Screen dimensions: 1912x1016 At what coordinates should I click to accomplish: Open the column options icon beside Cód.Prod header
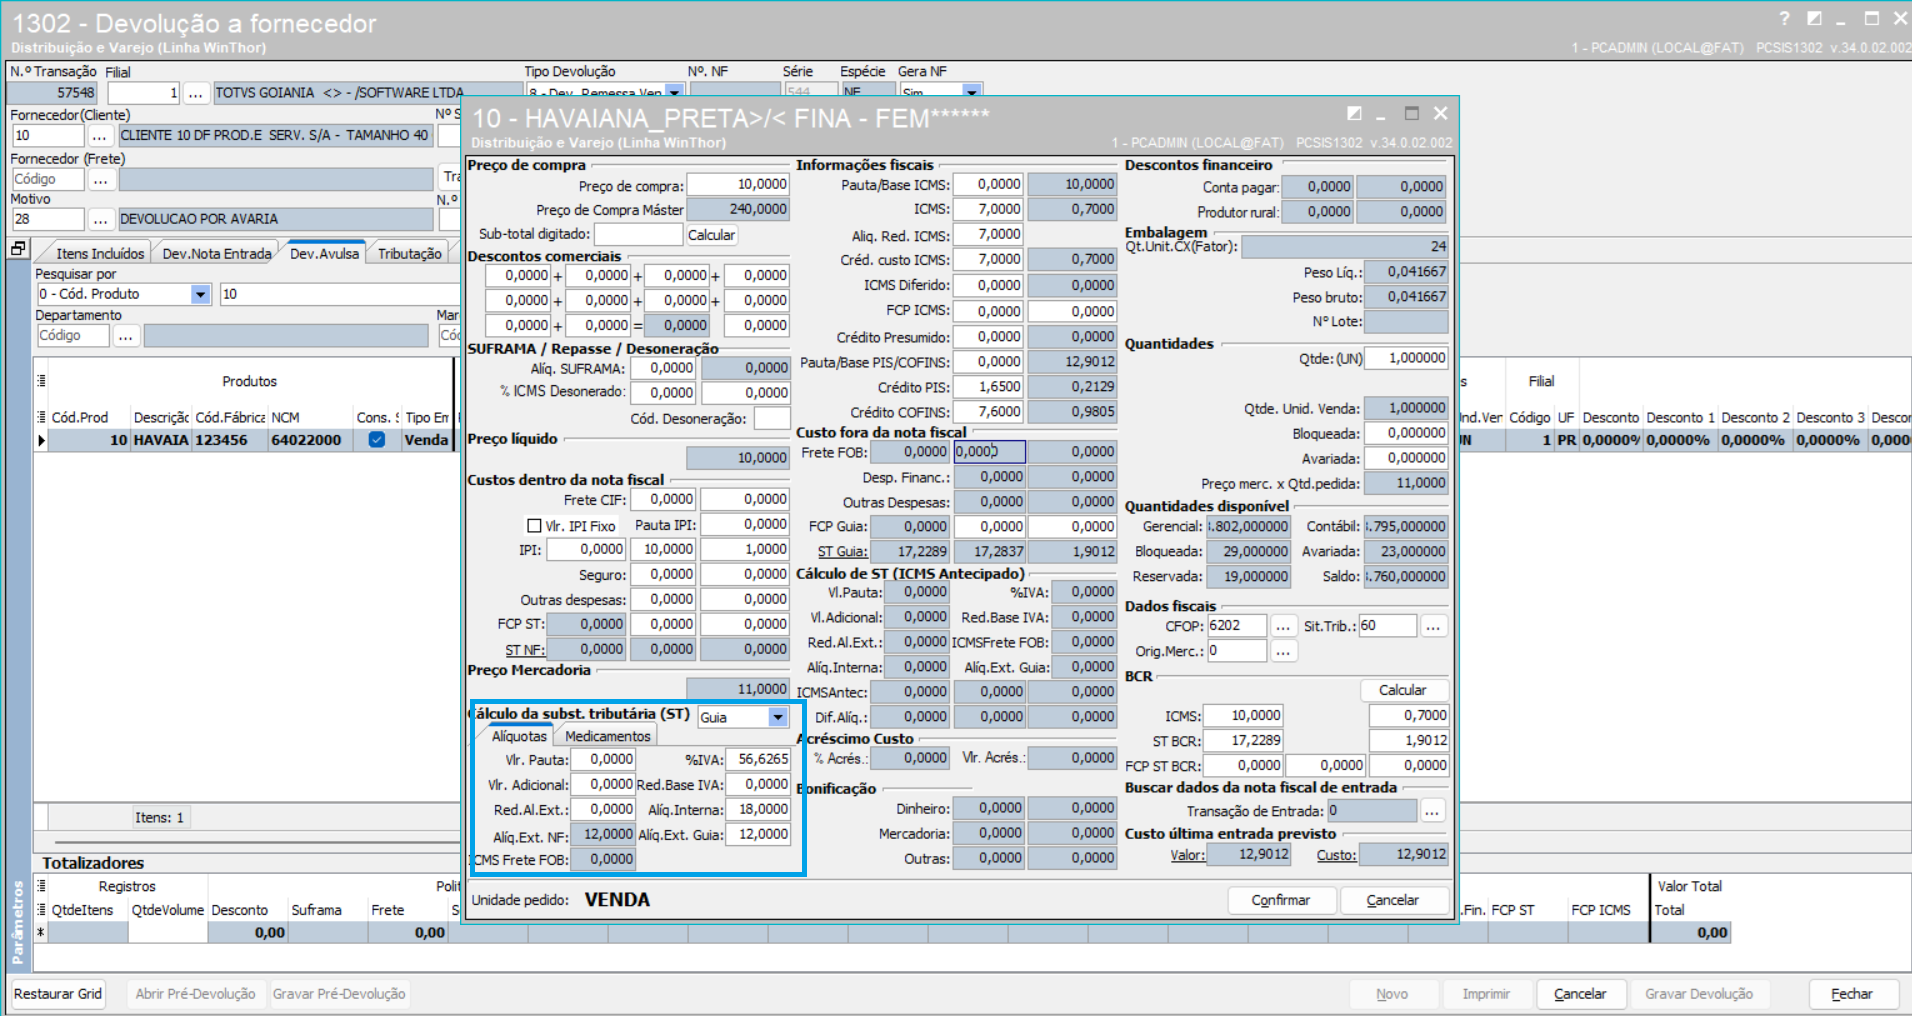click(42, 417)
